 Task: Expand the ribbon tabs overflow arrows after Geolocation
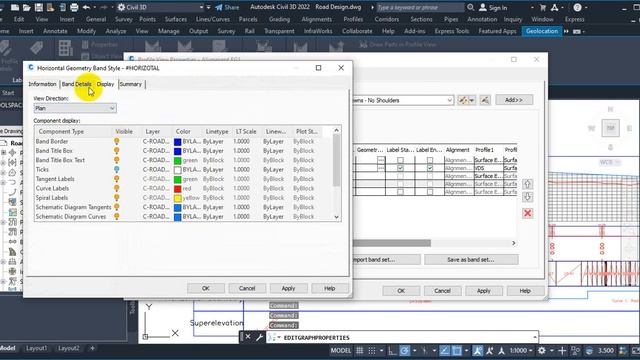coord(566,31)
